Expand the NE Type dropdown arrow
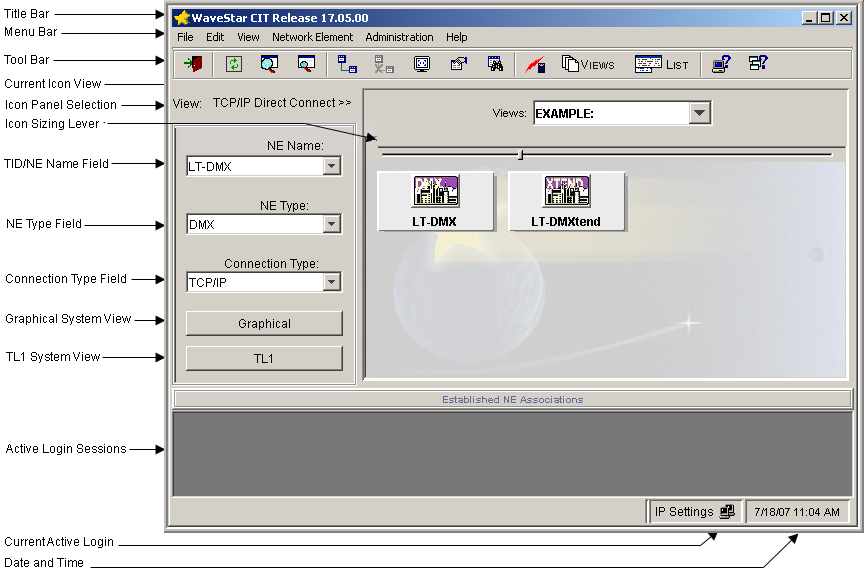This screenshot has height=576, width=864. (332, 224)
